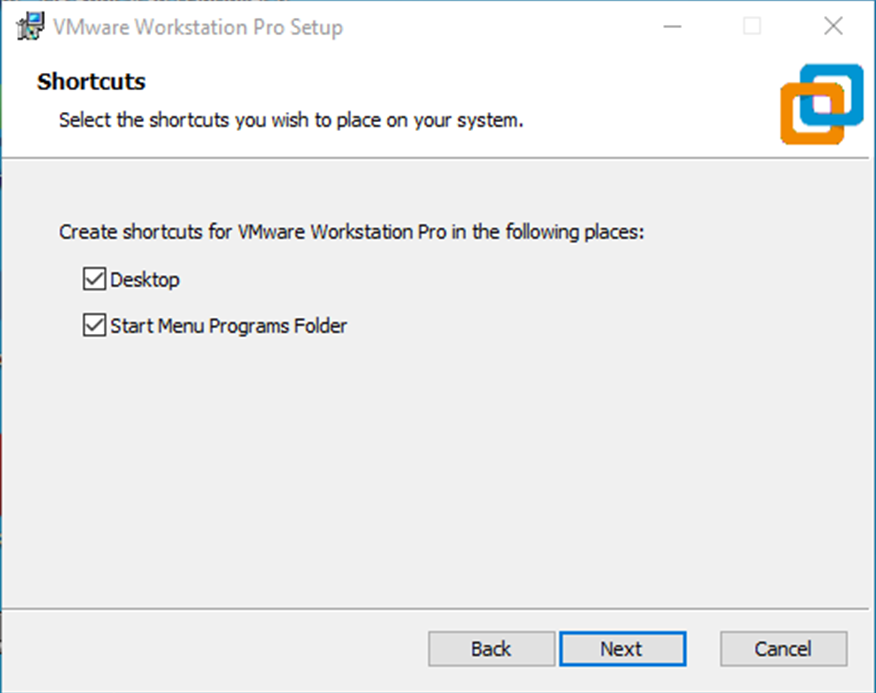
Task: Uncheck the Desktop shortcut checkbox
Action: (95, 280)
